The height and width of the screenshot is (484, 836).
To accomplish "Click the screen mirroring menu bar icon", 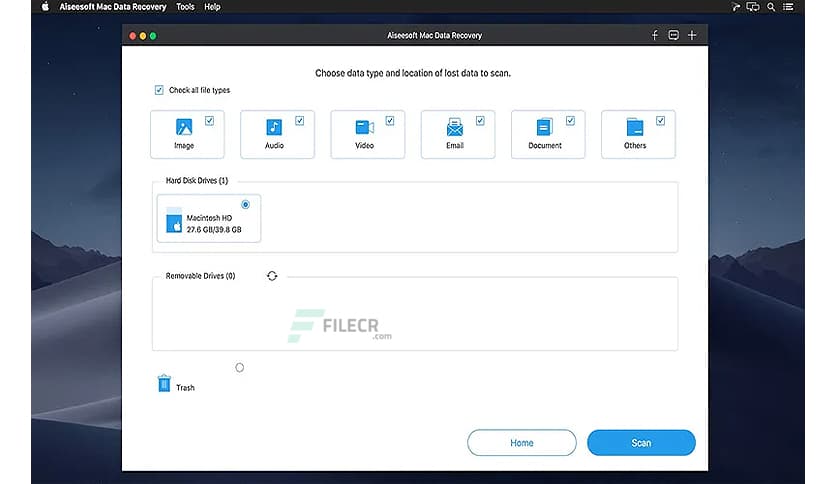I will pyautogui.click(x=753, y=7).
